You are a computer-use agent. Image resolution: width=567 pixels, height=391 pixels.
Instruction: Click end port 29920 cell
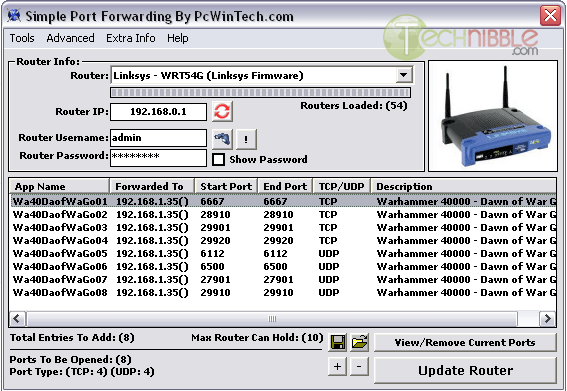(x=278, y=241)
